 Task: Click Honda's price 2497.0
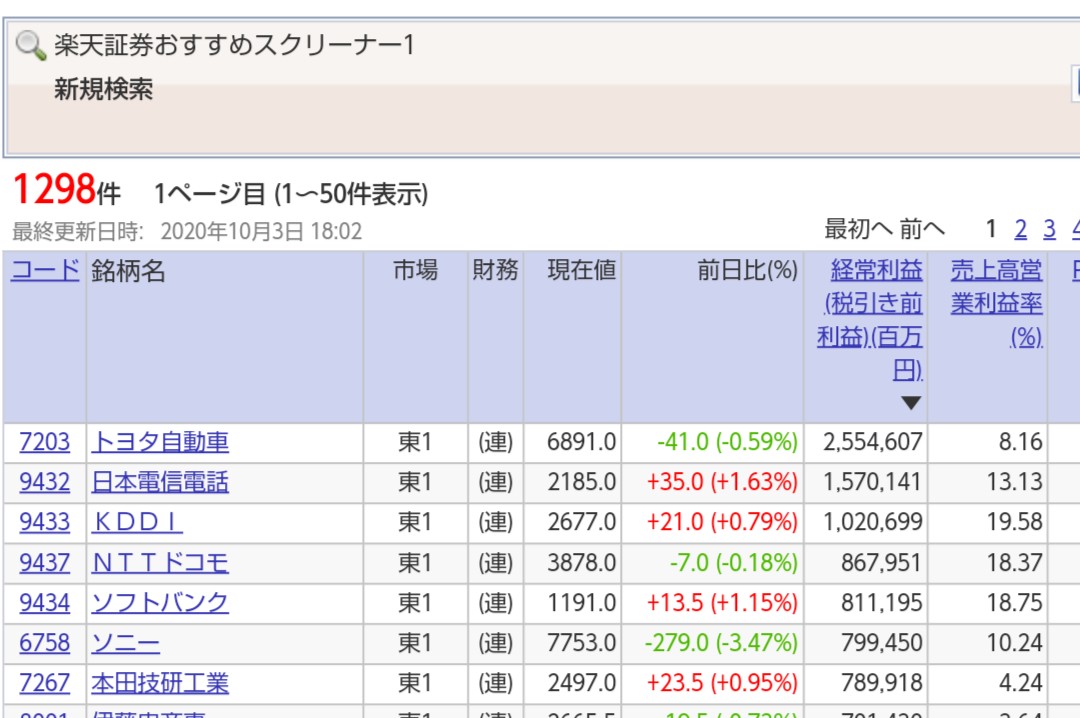coord(581,682)
